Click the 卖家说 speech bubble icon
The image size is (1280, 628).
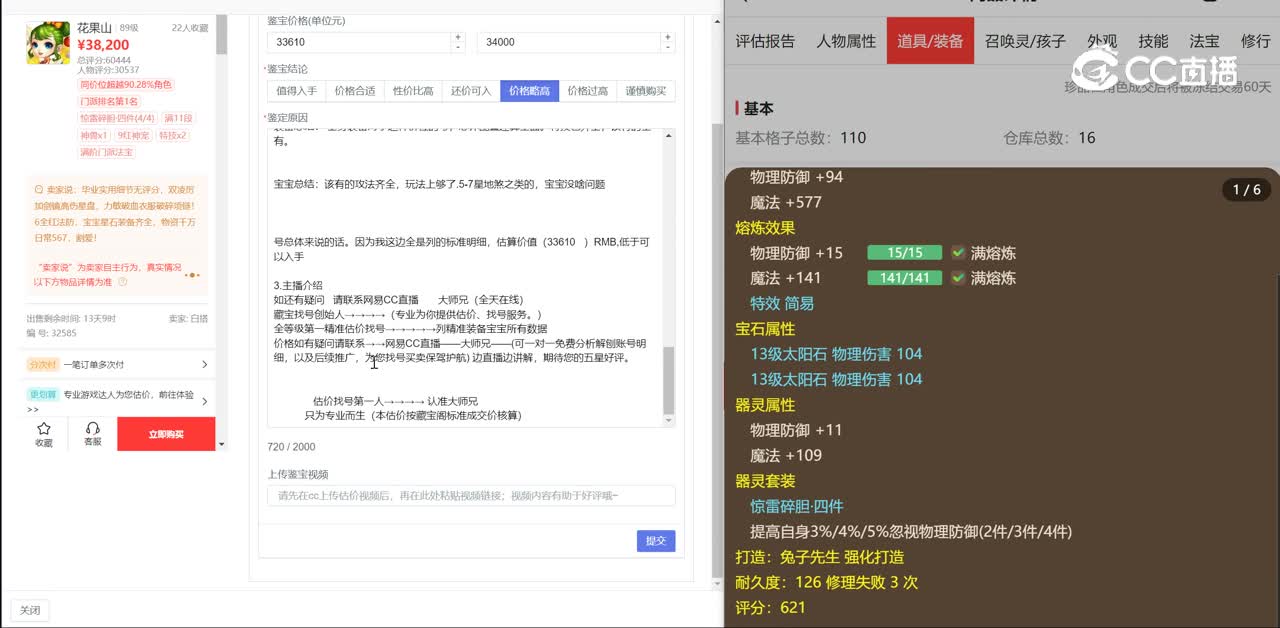tap(38, 189)
